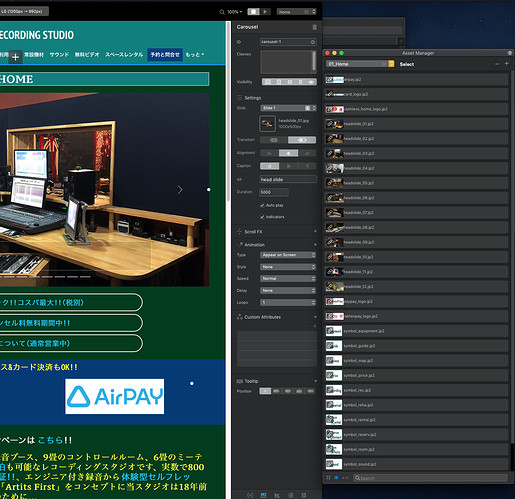Screen dimensions: 515x499
Task: Click the こちら link text
Action: [50, 440]
